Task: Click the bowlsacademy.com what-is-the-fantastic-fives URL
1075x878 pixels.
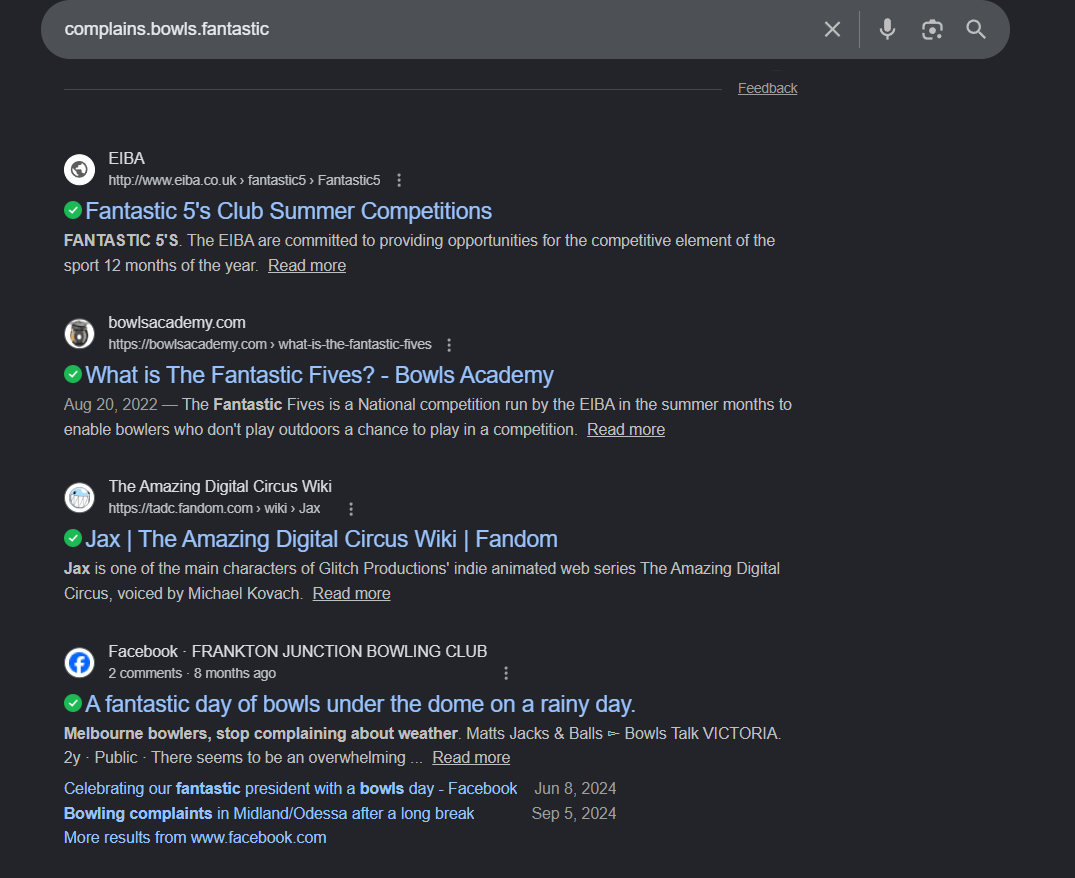Action: (x=269, y=345)
